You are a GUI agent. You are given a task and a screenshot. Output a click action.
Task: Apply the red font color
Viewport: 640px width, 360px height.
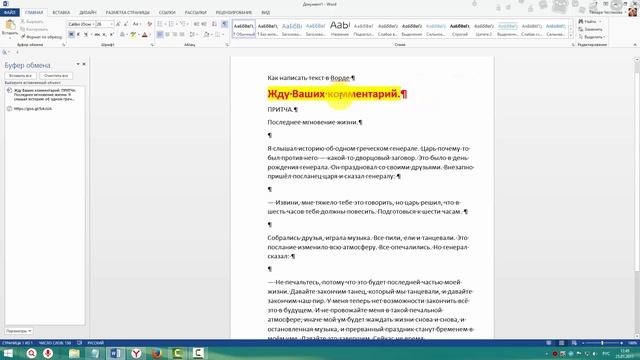(x=144, y=35)
